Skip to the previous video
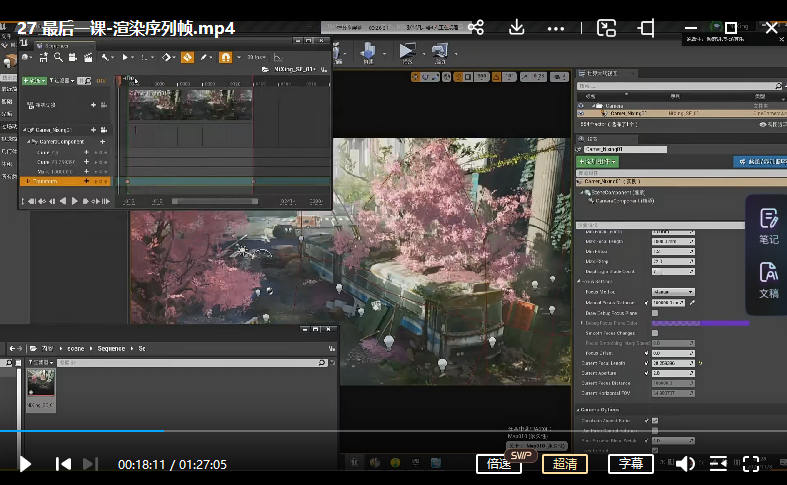Screen dimensions: 787x485 [x=63, y=464]
